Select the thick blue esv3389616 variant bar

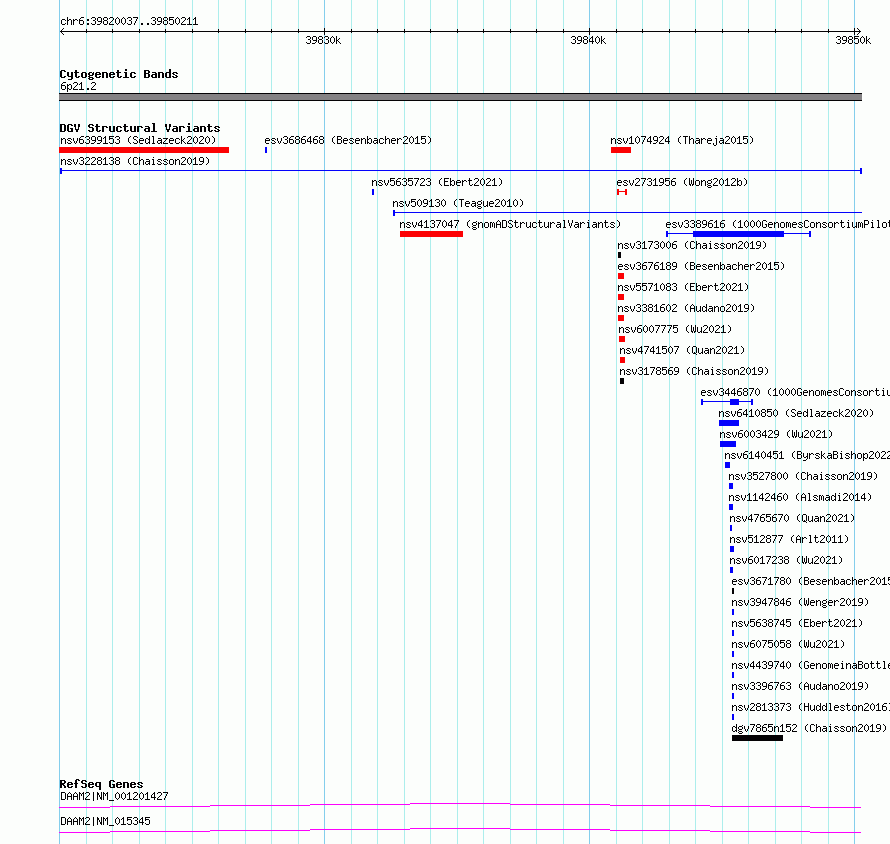(x=738, y=234)
